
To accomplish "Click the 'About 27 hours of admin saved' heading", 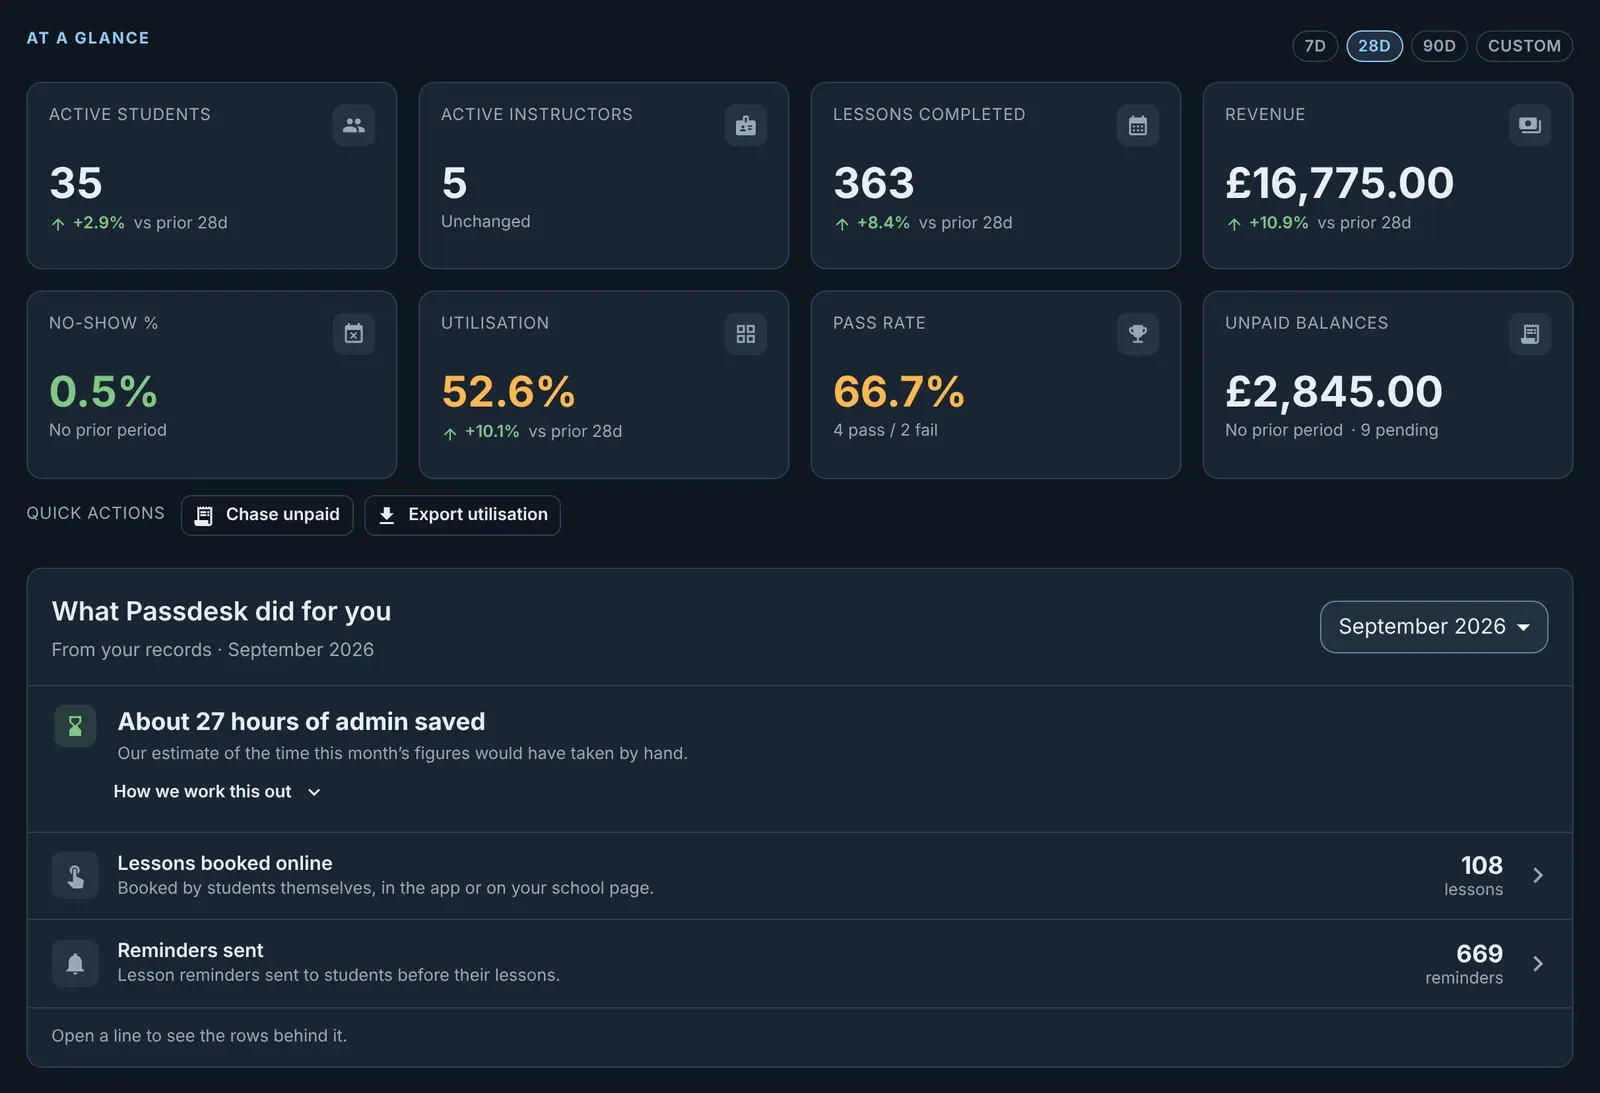I will point(301,722).
